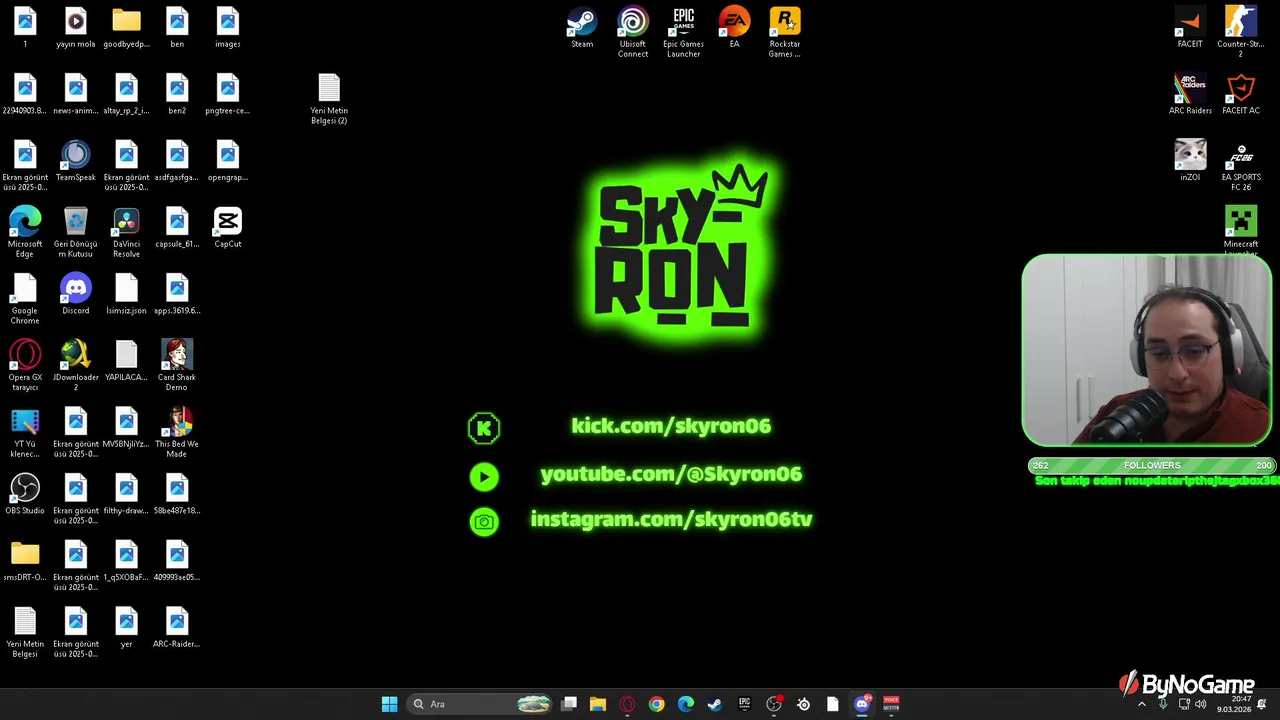The image size is (1280, 720).
Task: Select the news-anim... file icon
Action: (x=76, y=95)
